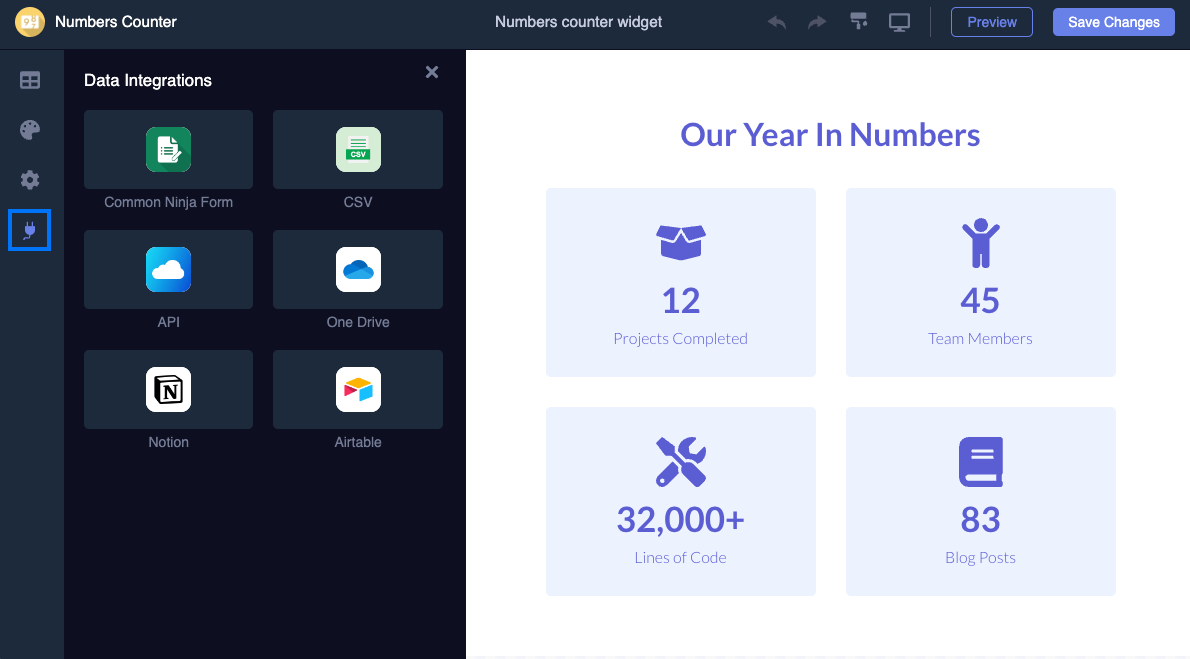Choose the Airtable integration
The image size is (1190, 659).
click(x=358, y=389)
